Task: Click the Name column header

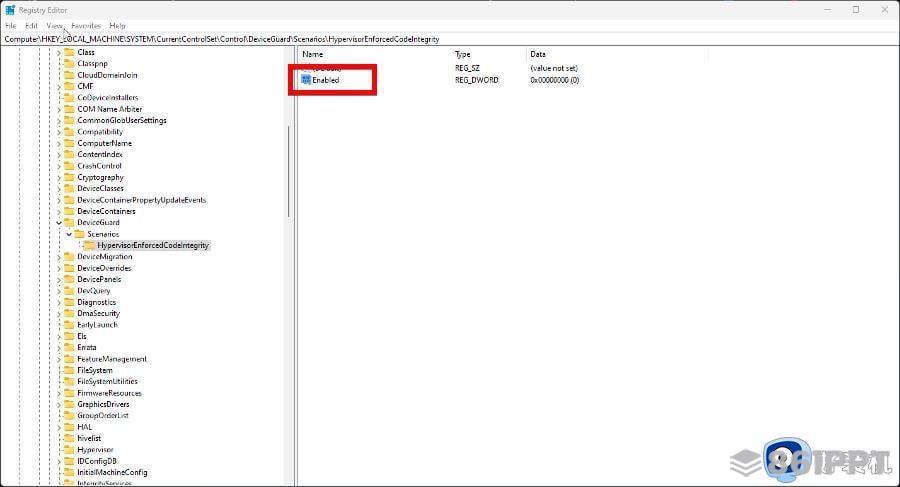Action: click(313, 54)
